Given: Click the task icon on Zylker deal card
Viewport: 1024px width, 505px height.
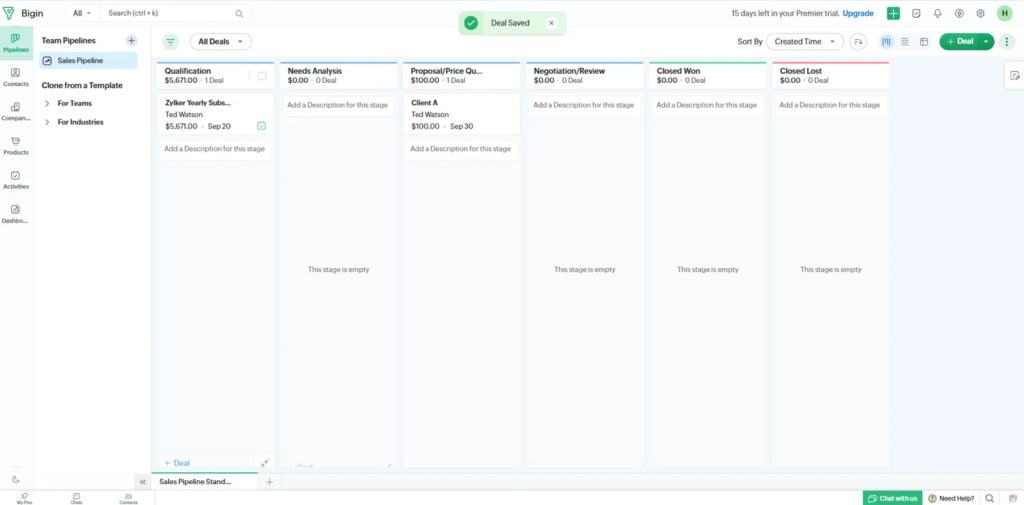Looking at the screenshot, I should [x=261, y=125].
